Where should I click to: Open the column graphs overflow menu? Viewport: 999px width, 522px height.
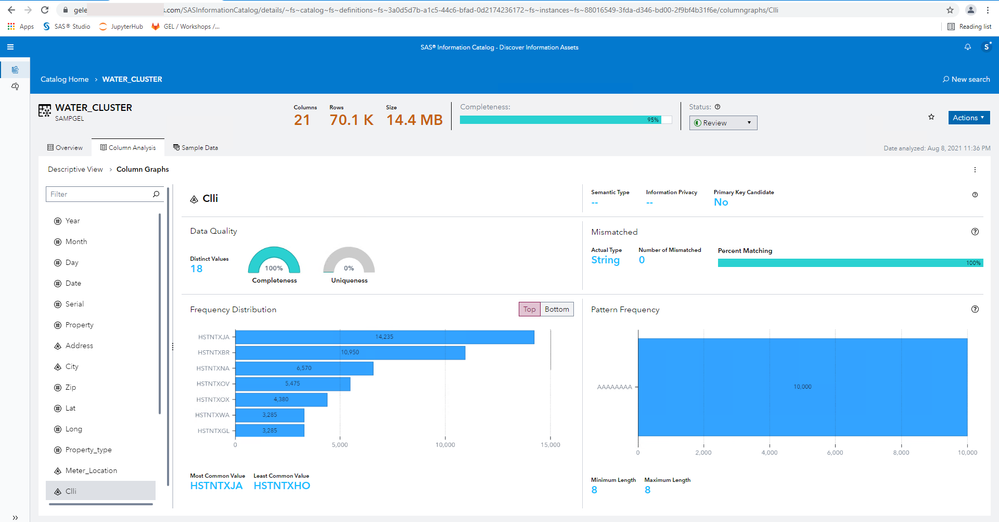pos(974,170)
